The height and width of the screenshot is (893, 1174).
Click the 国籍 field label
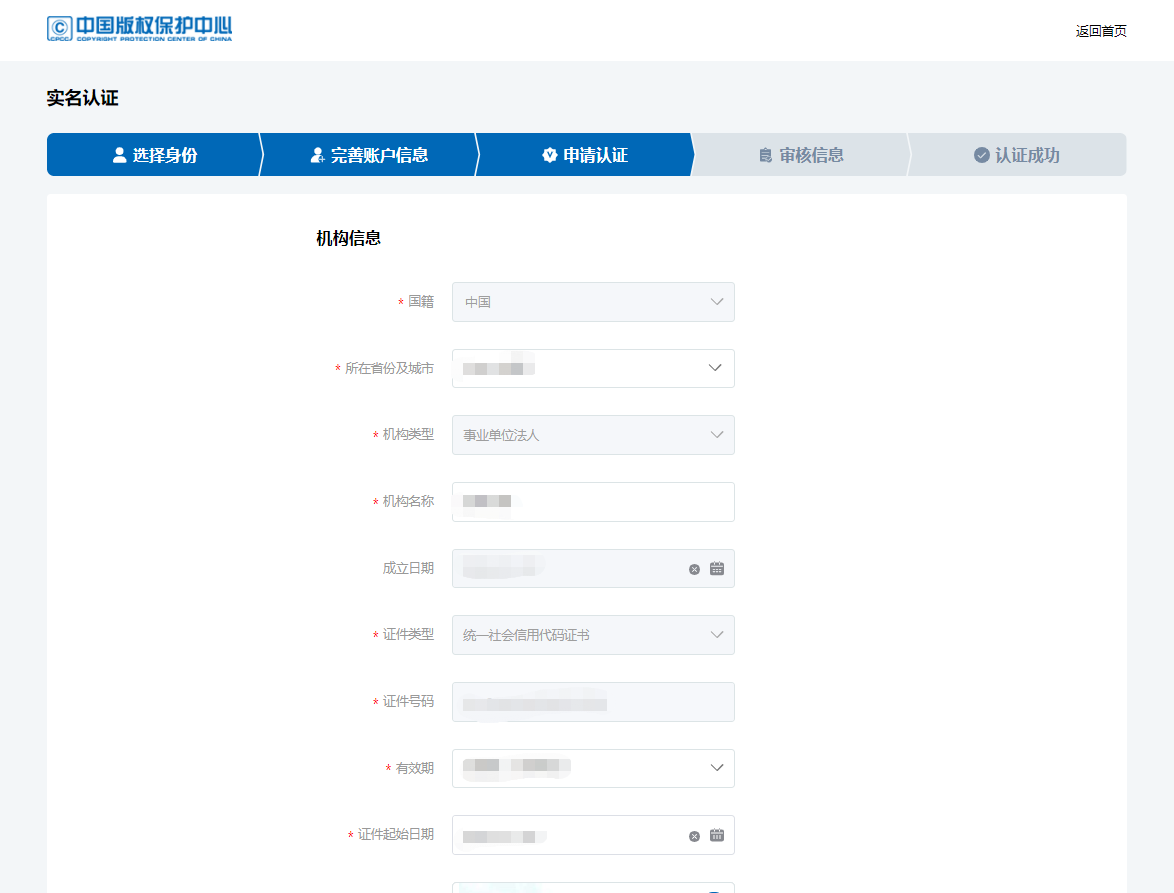pyautogui.click(x=421, y=302)
